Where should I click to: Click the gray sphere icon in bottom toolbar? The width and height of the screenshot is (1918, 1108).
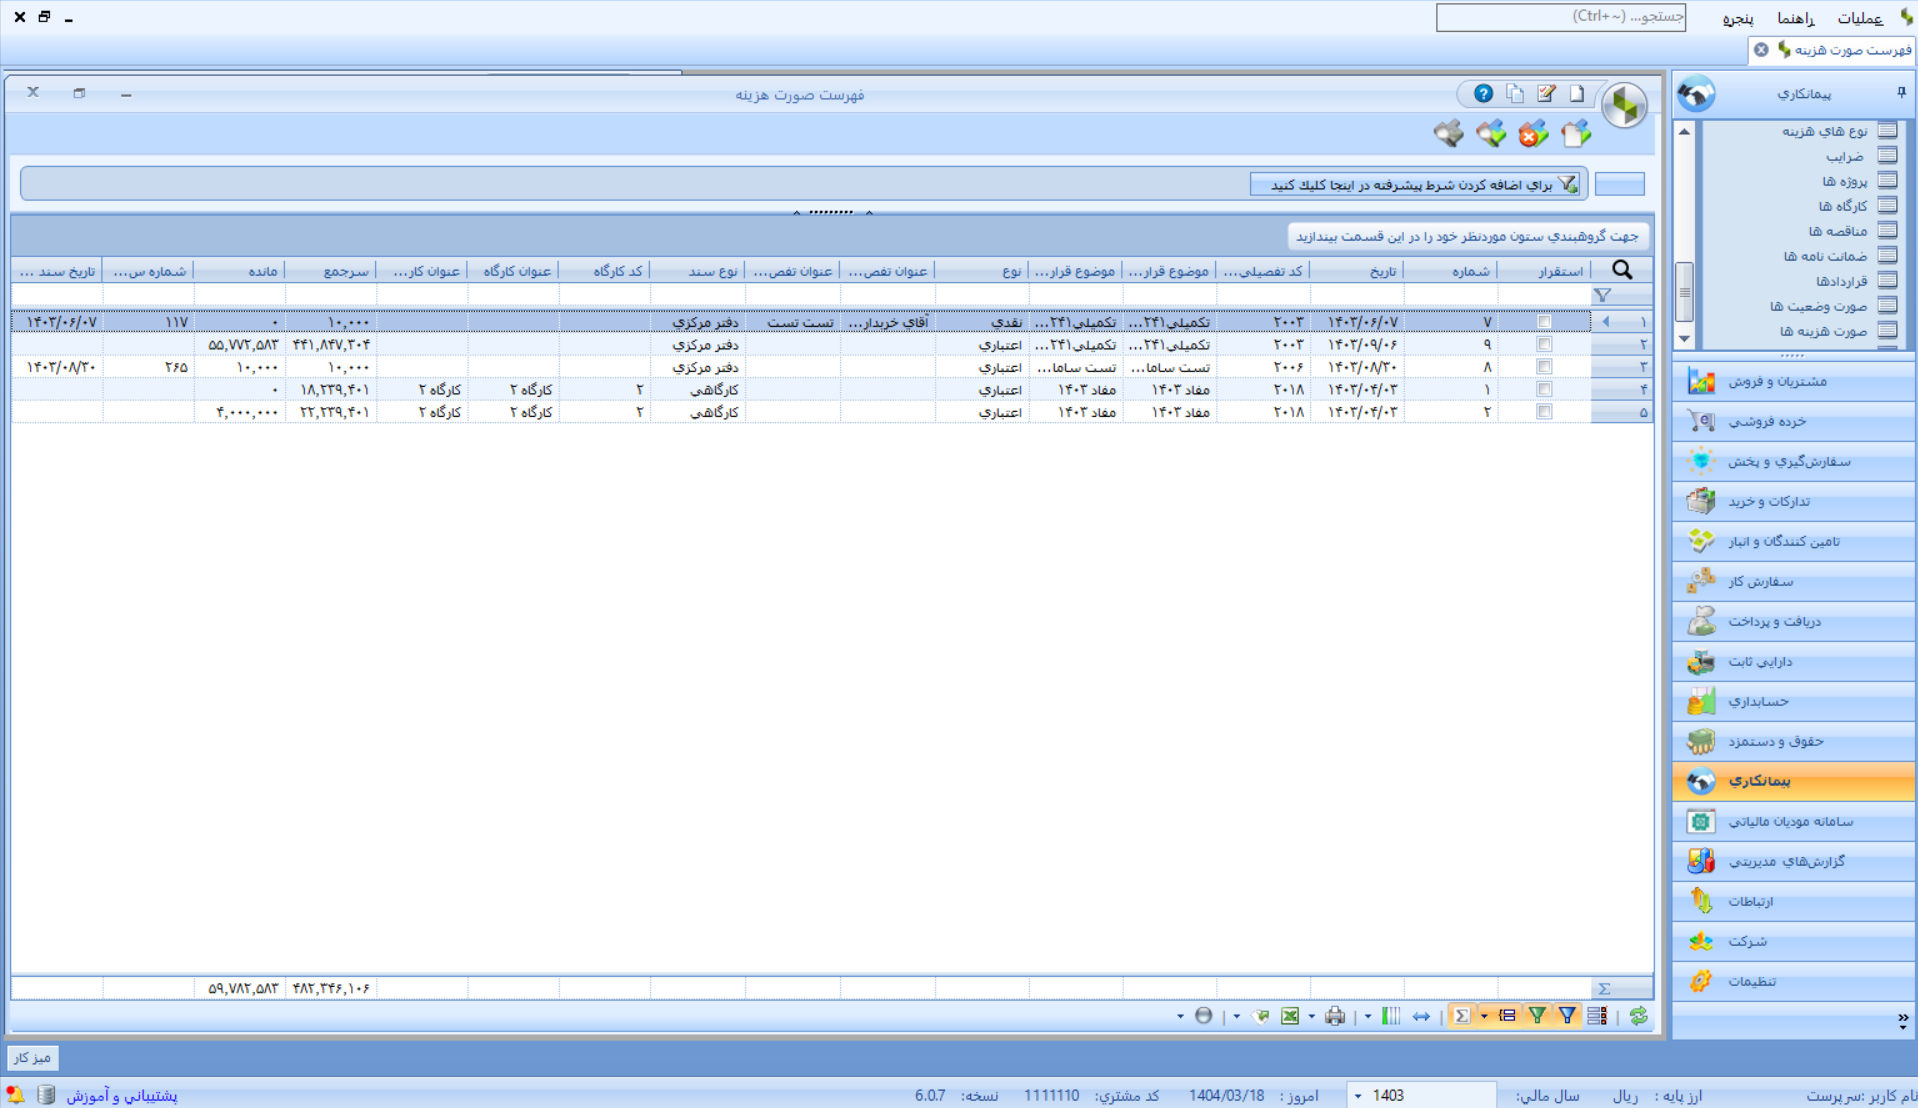click(1204, 1016)
